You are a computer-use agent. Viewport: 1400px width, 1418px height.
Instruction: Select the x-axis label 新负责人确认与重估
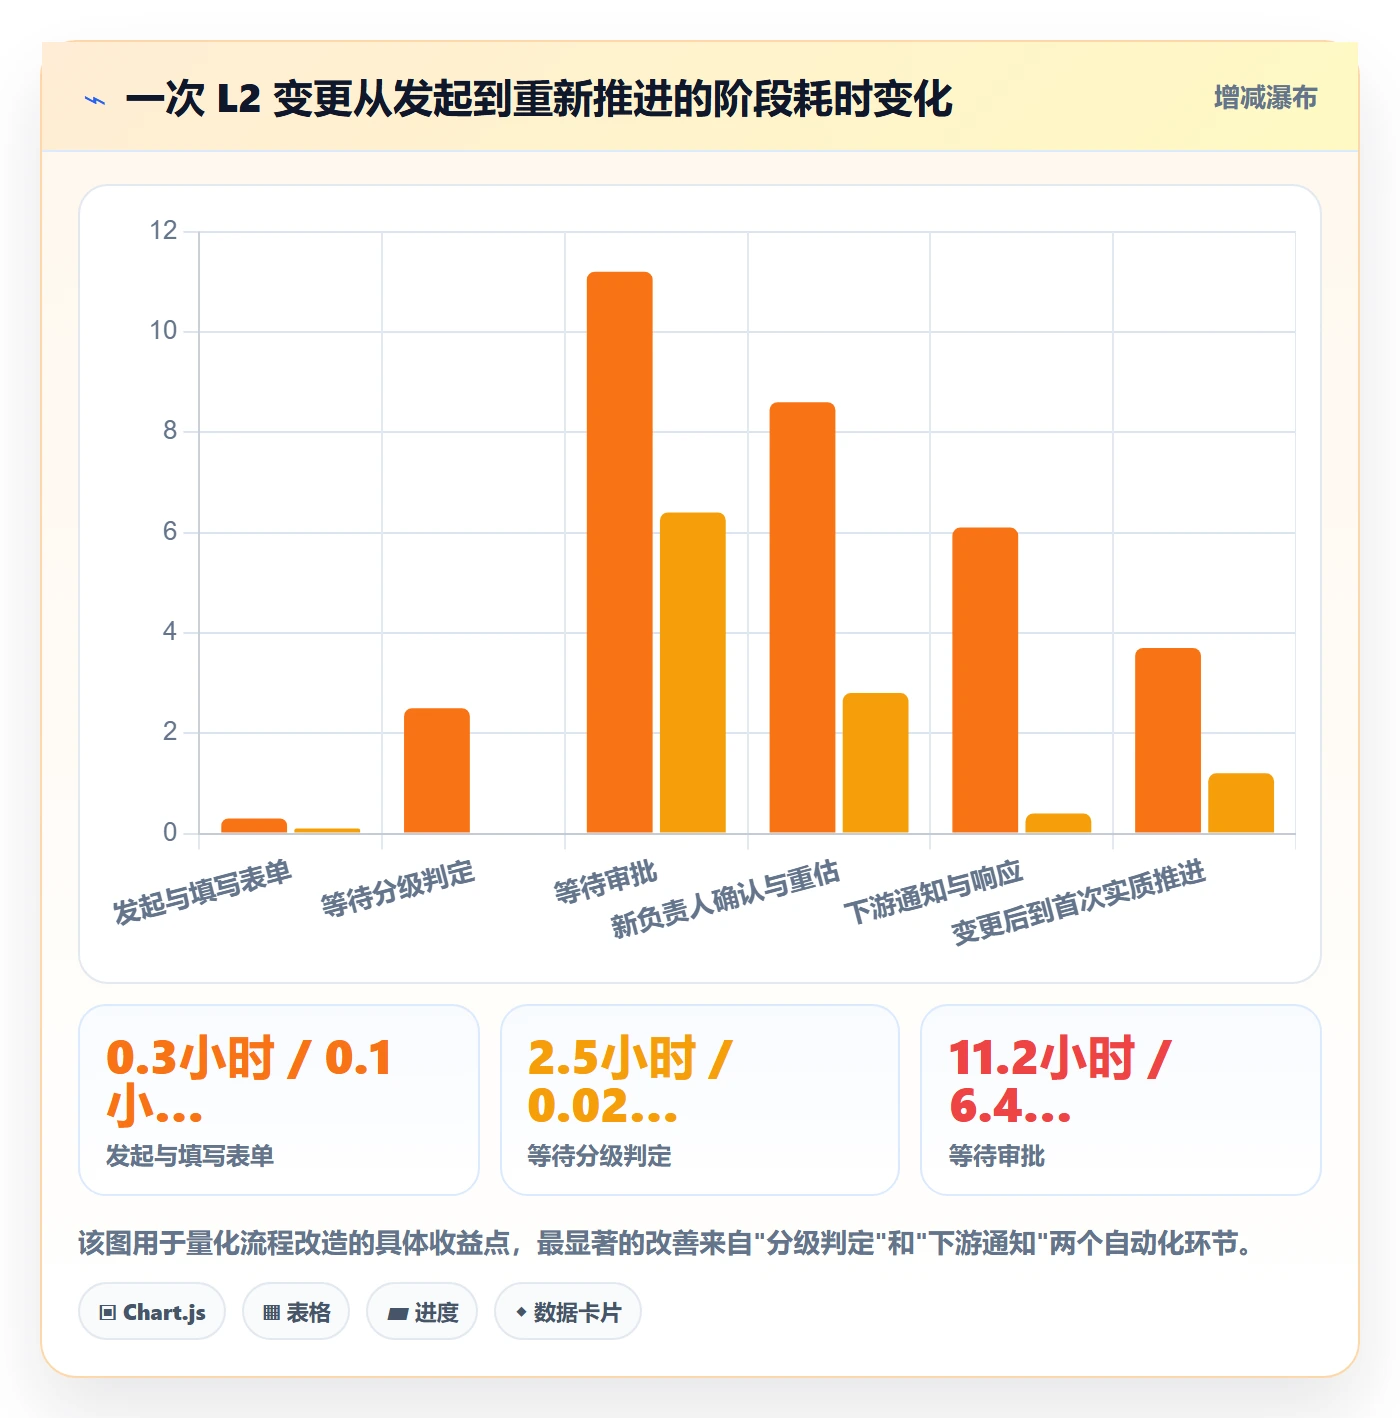725,899
